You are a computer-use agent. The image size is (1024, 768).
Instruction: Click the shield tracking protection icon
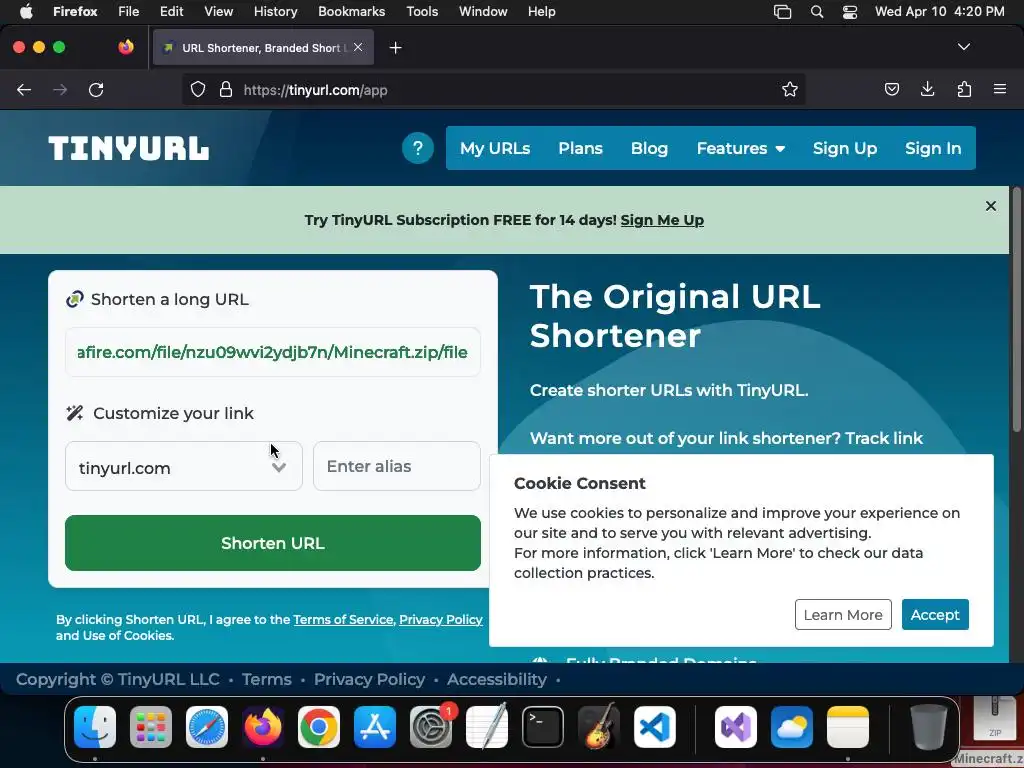(x=198, y=89)
